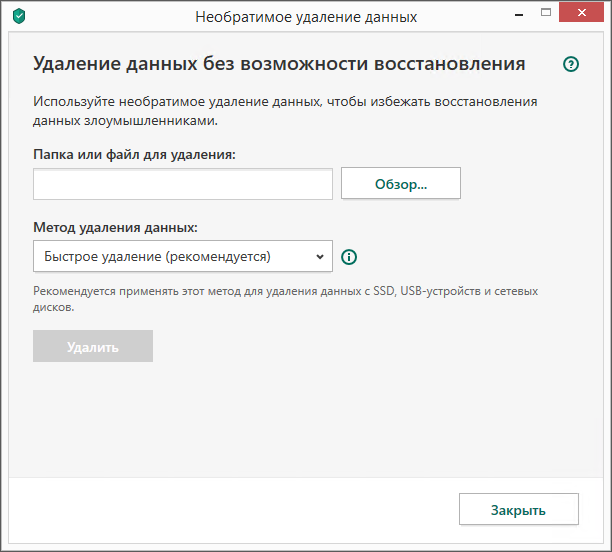Screen dimensions: 612x552
Task: Click the "Метод удаления данных:" label
Action: coord(115,227)
